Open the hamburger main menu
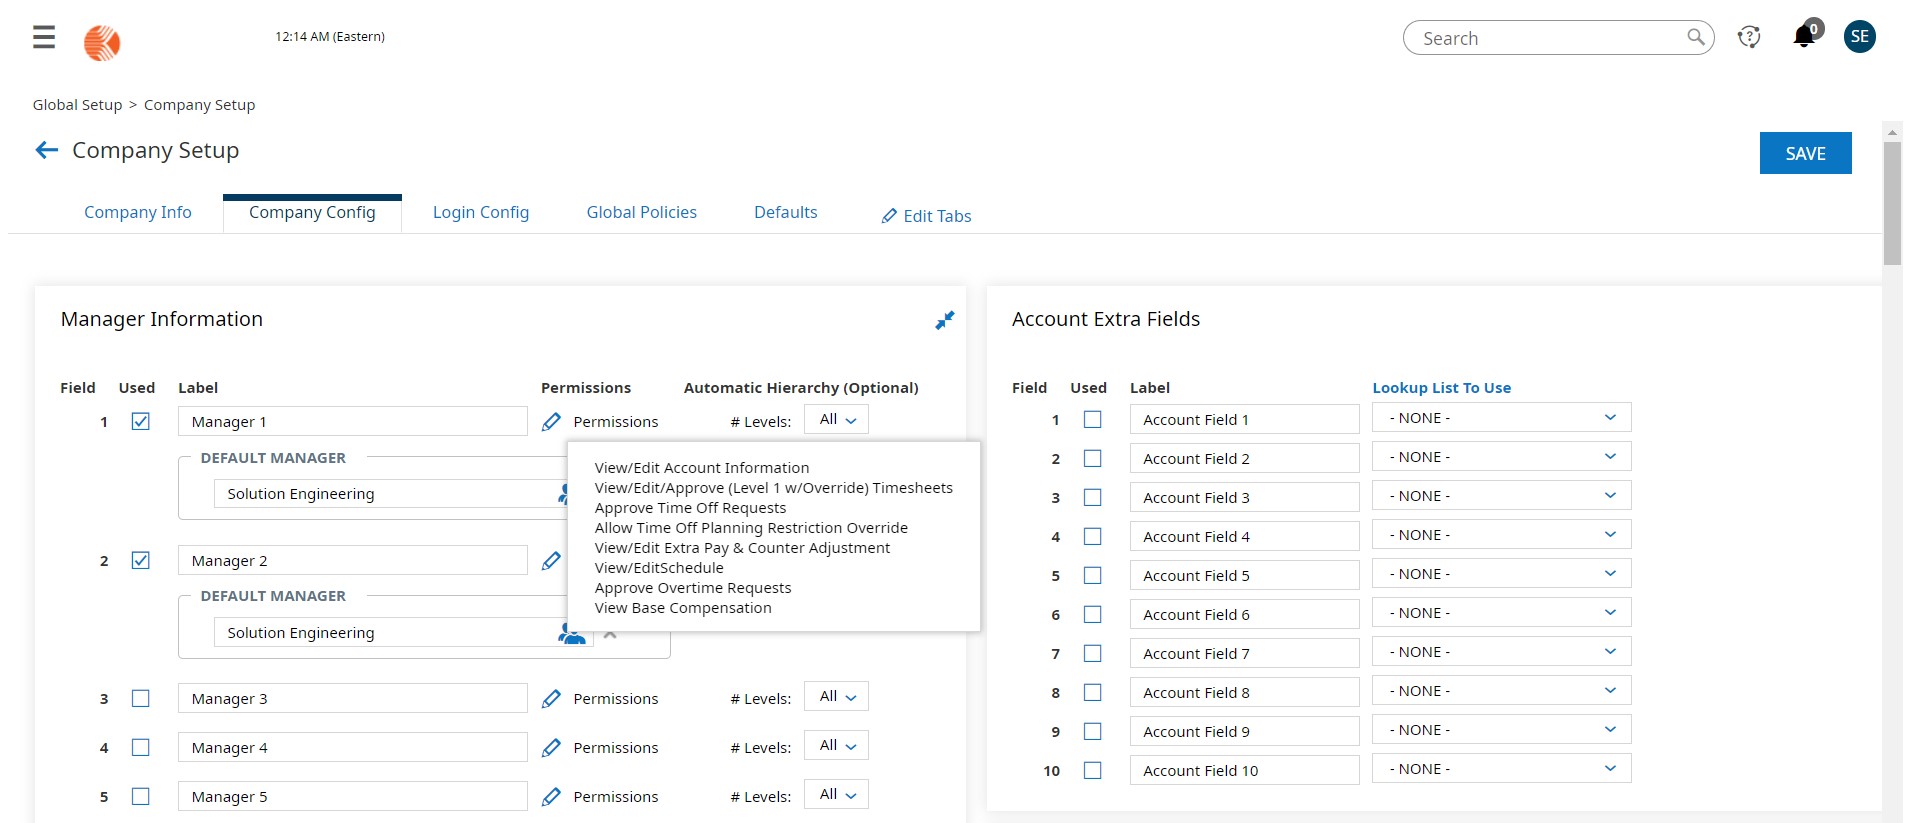 pos(44,38)
